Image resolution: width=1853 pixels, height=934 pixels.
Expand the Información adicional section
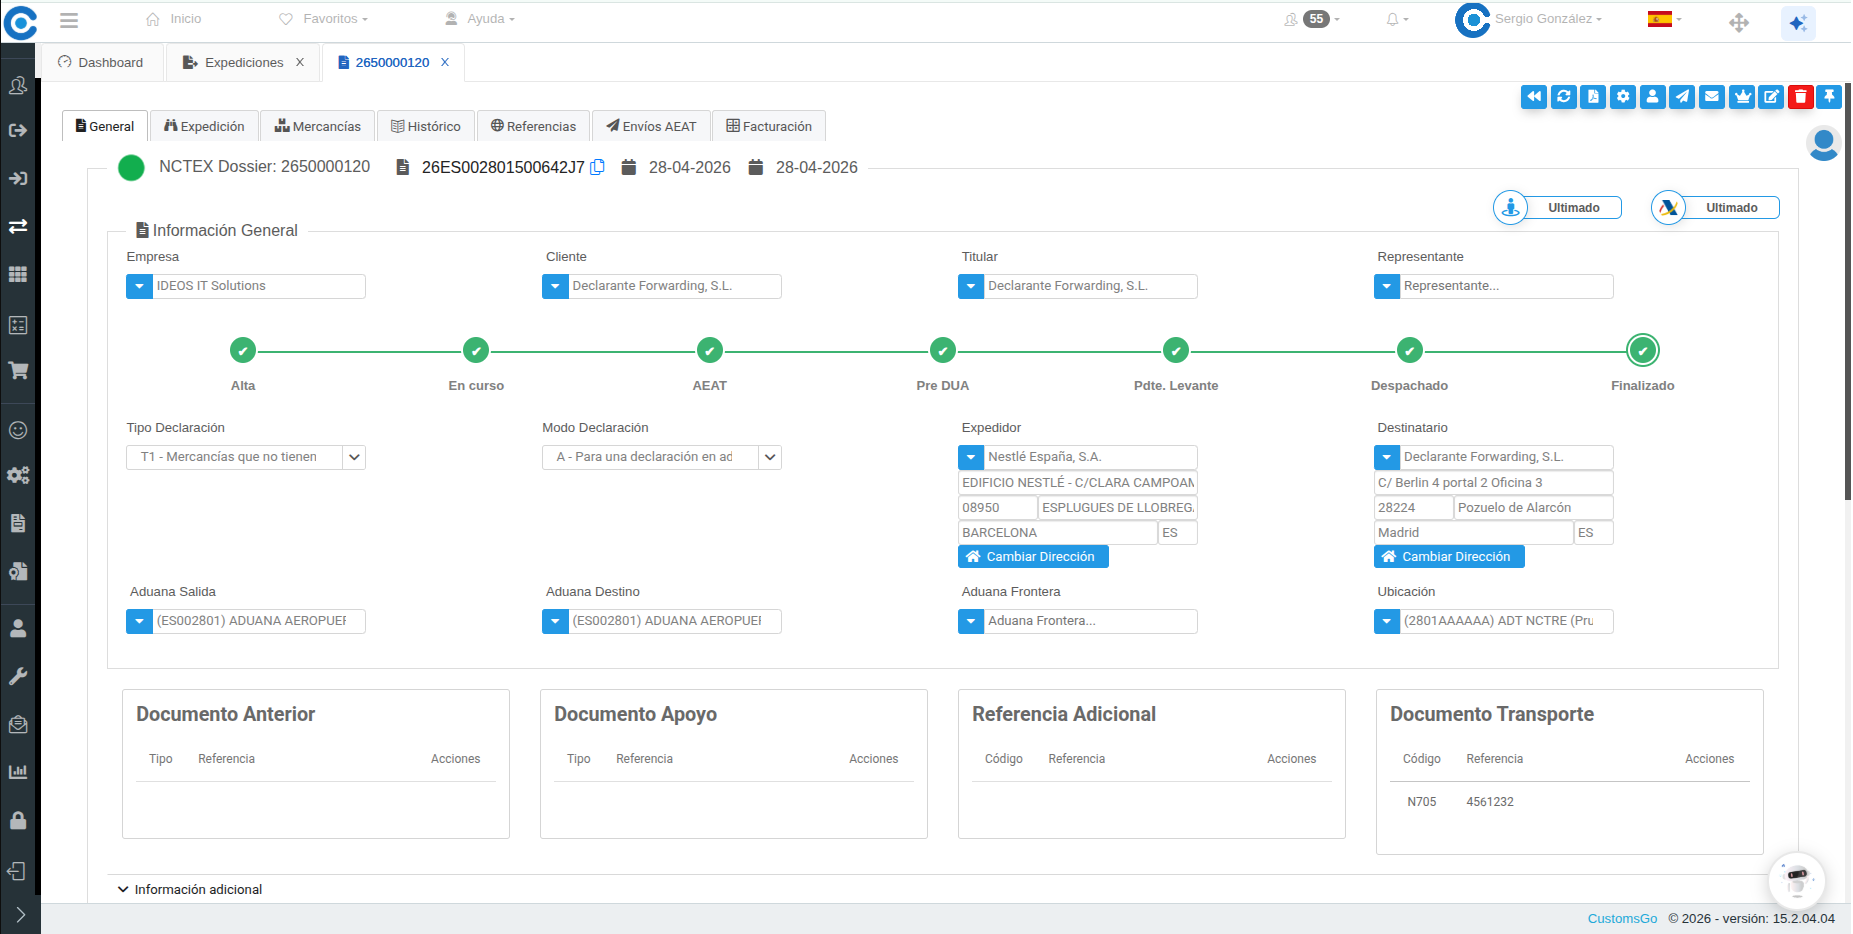click(190, 889)
